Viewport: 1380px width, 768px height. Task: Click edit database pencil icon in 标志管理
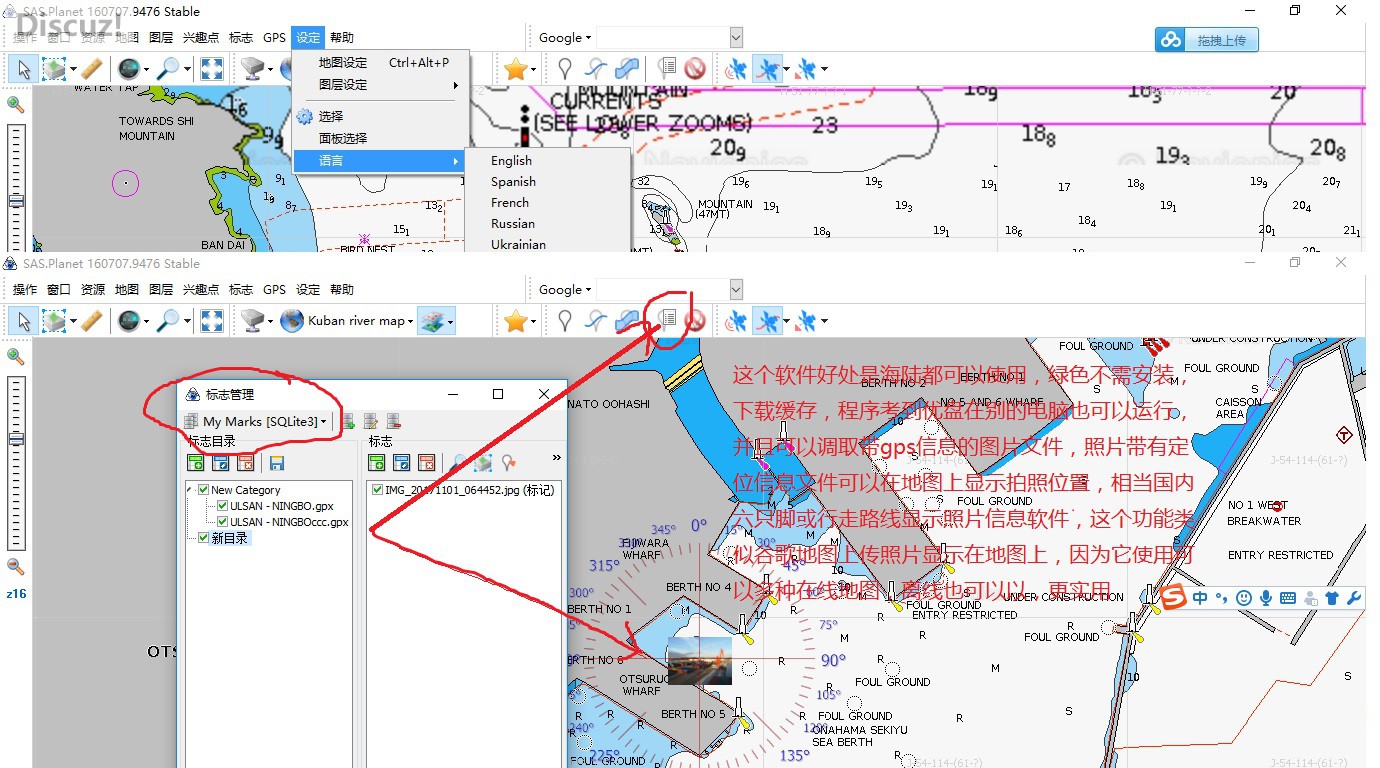tap(371, 422)
